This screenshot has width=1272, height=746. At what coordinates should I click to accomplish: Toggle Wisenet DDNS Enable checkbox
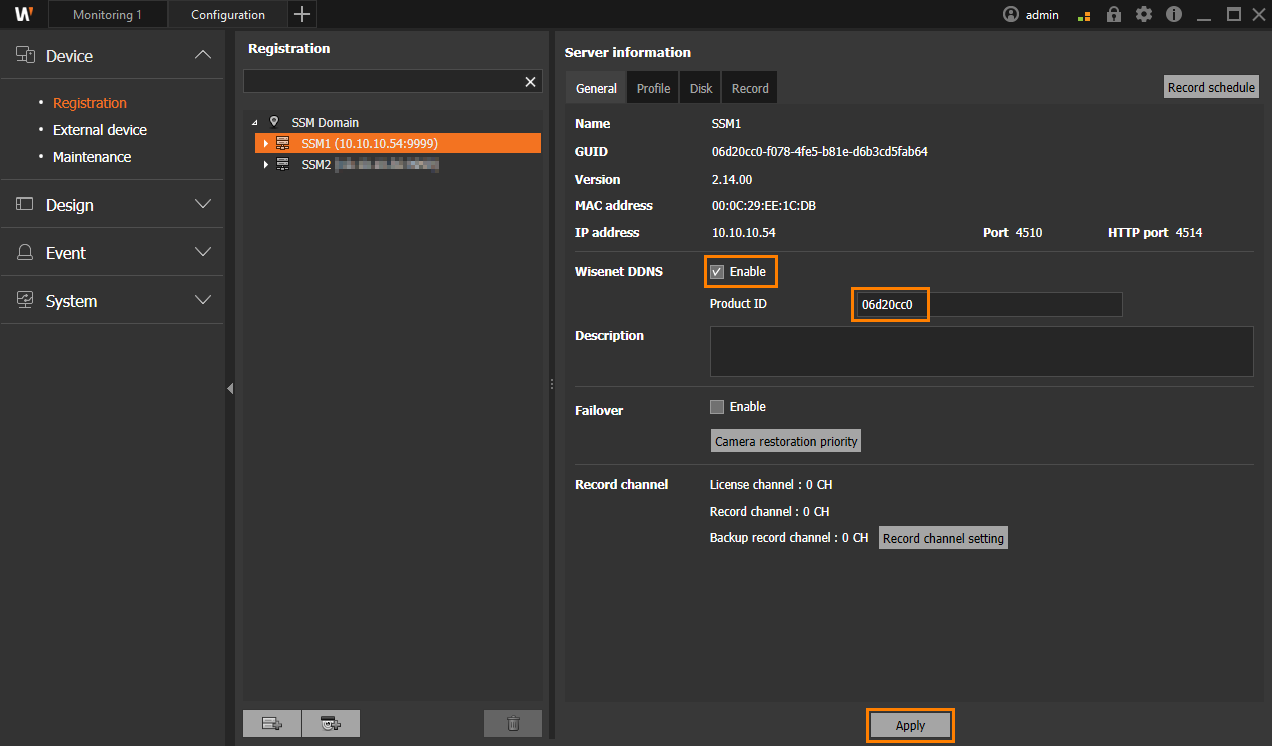pyautogui.click(x=717, y=272)
